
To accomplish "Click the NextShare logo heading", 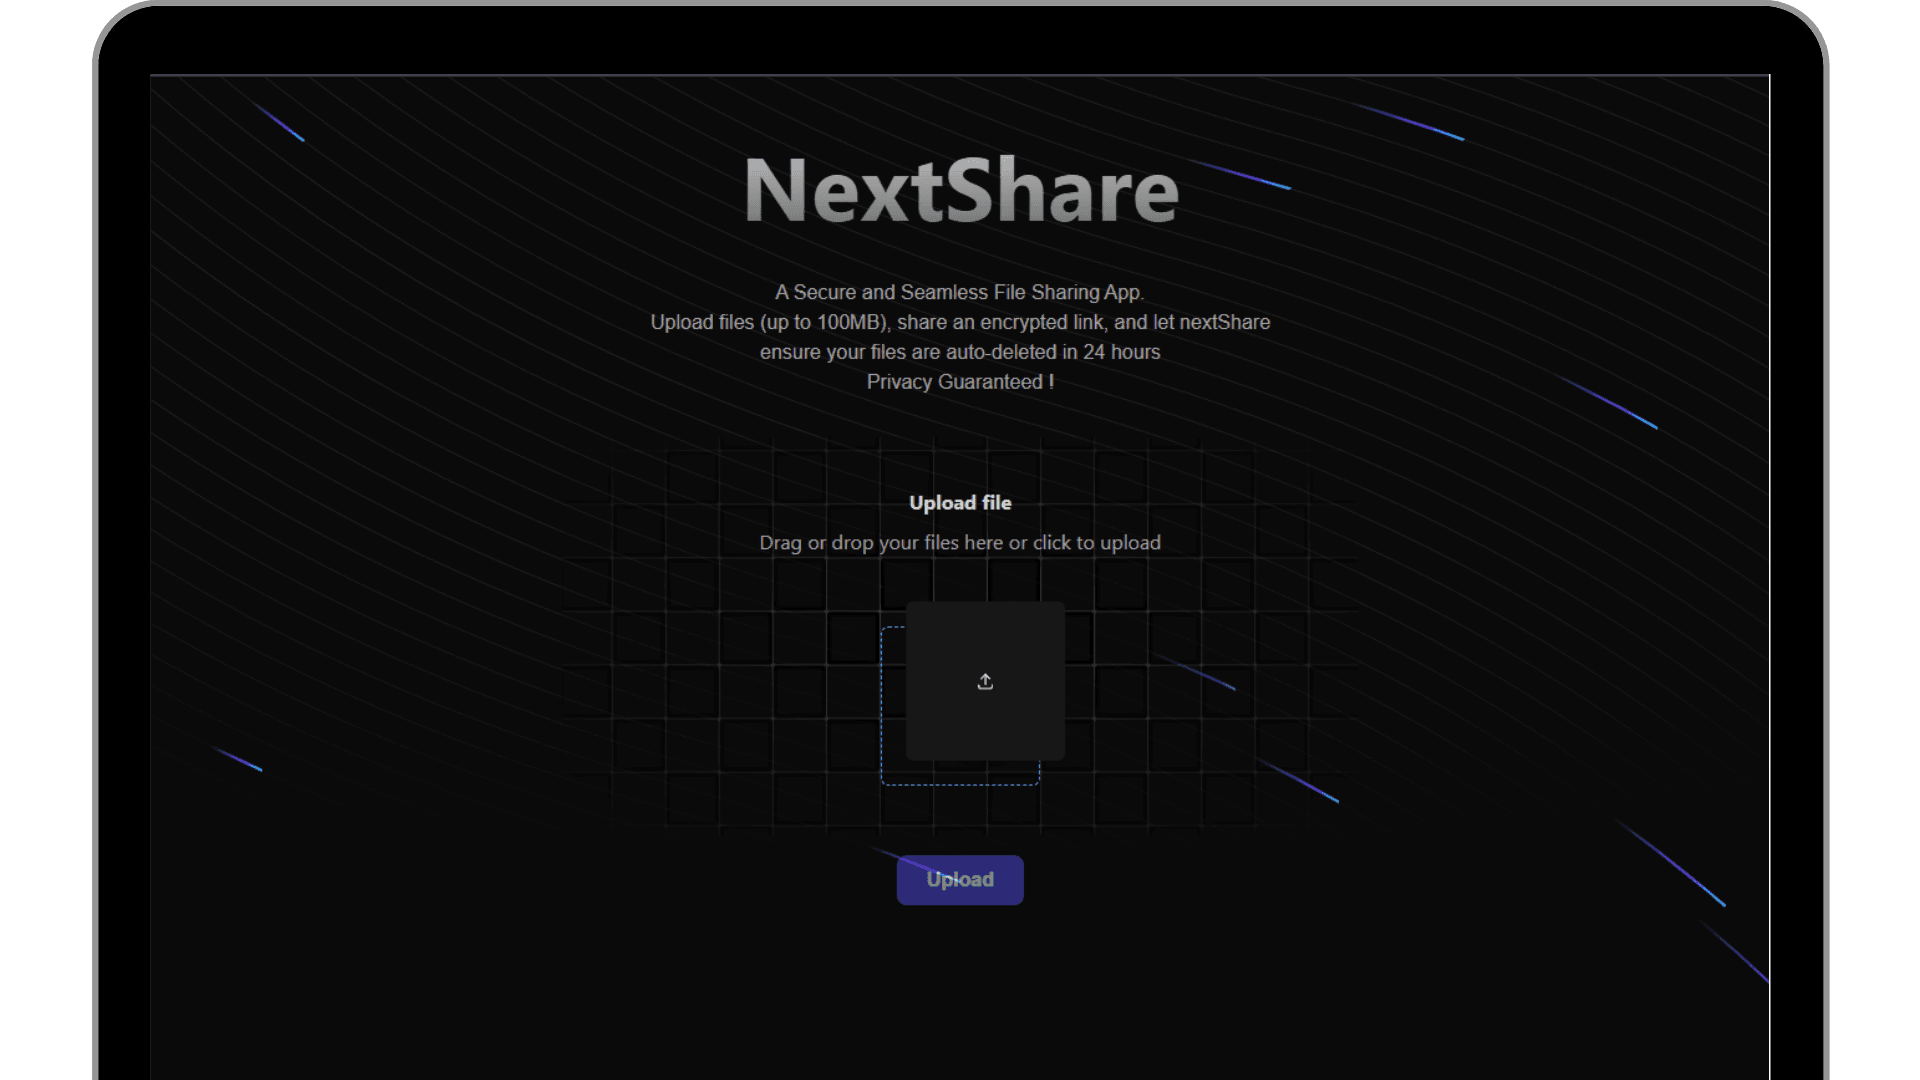I will click(960, 187).
